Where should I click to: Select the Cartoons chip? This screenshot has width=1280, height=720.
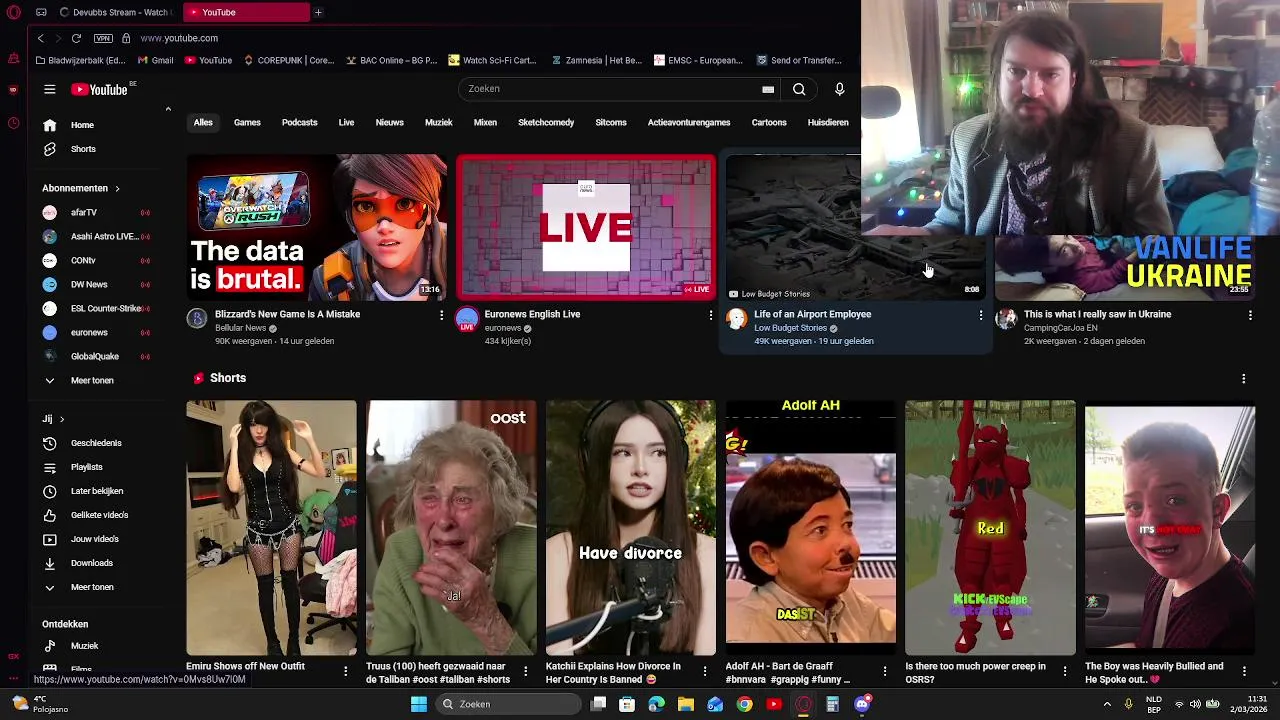(x=769, y=122)
